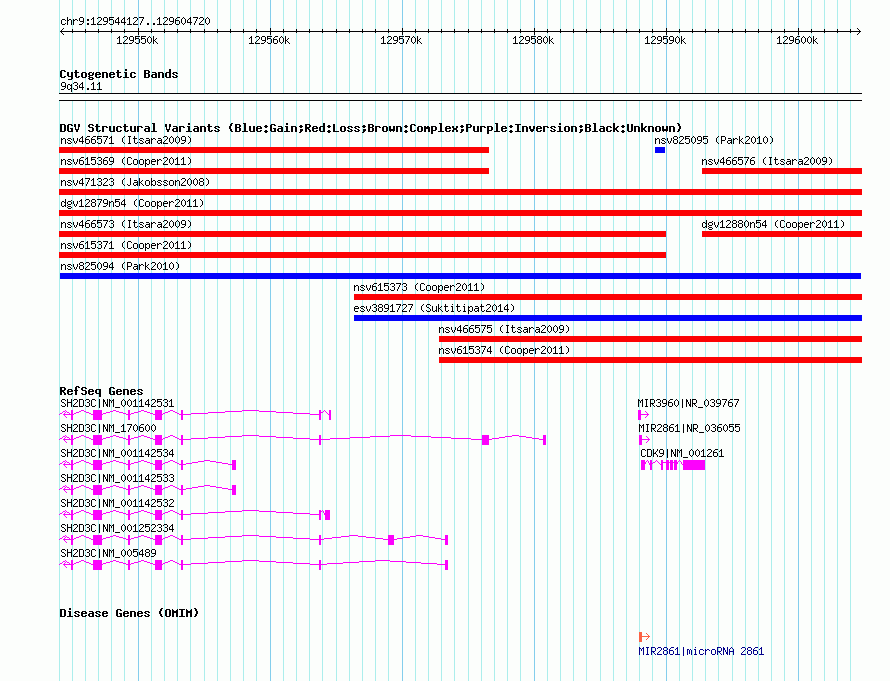Image resolution: width=890 pixels, height=681 pixels.
Task: Select the small blue nsv825095 gain bar
Action: [x=660, y=150]
